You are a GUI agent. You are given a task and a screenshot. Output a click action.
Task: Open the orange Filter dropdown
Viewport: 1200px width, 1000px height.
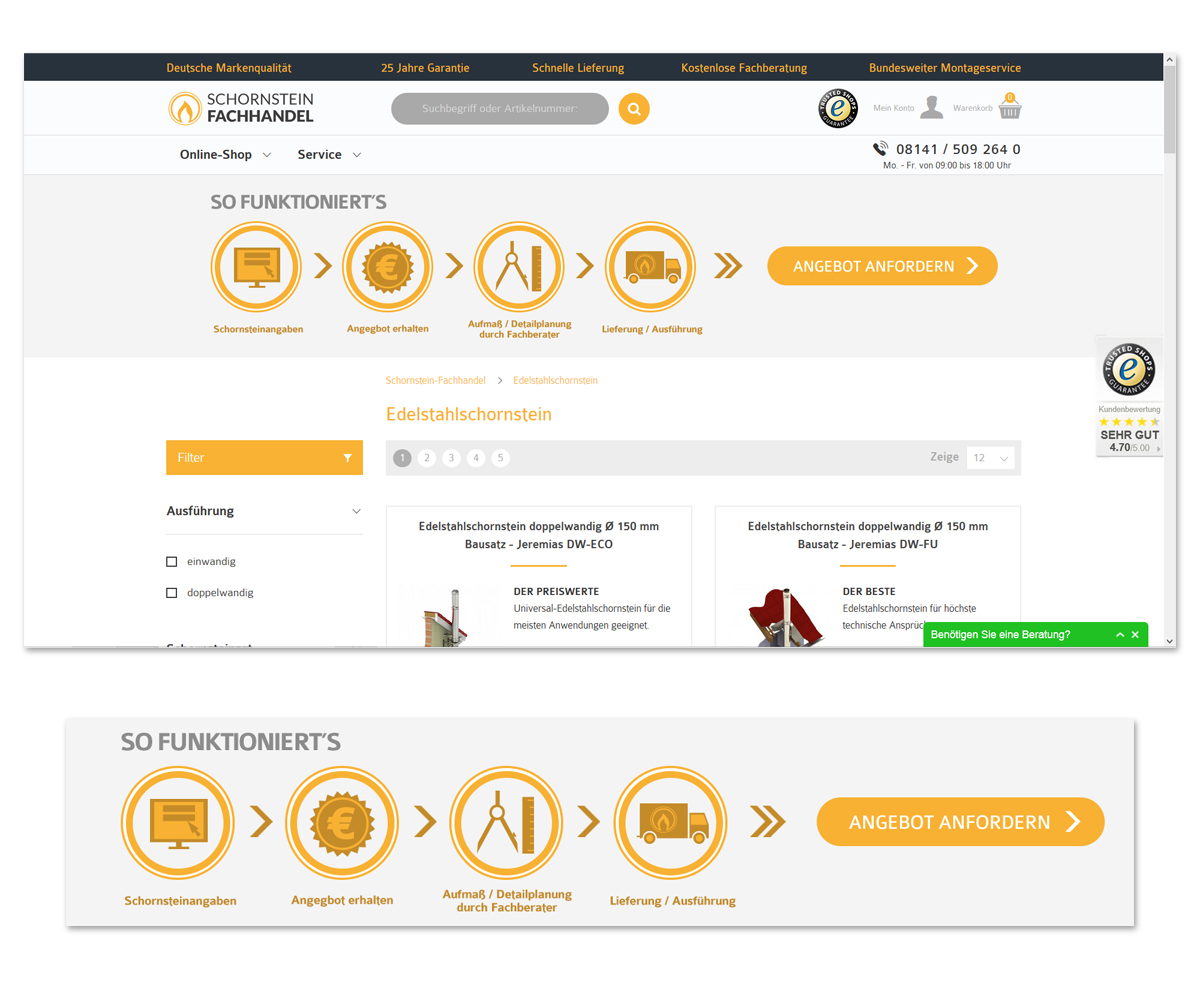click(264, 457)
